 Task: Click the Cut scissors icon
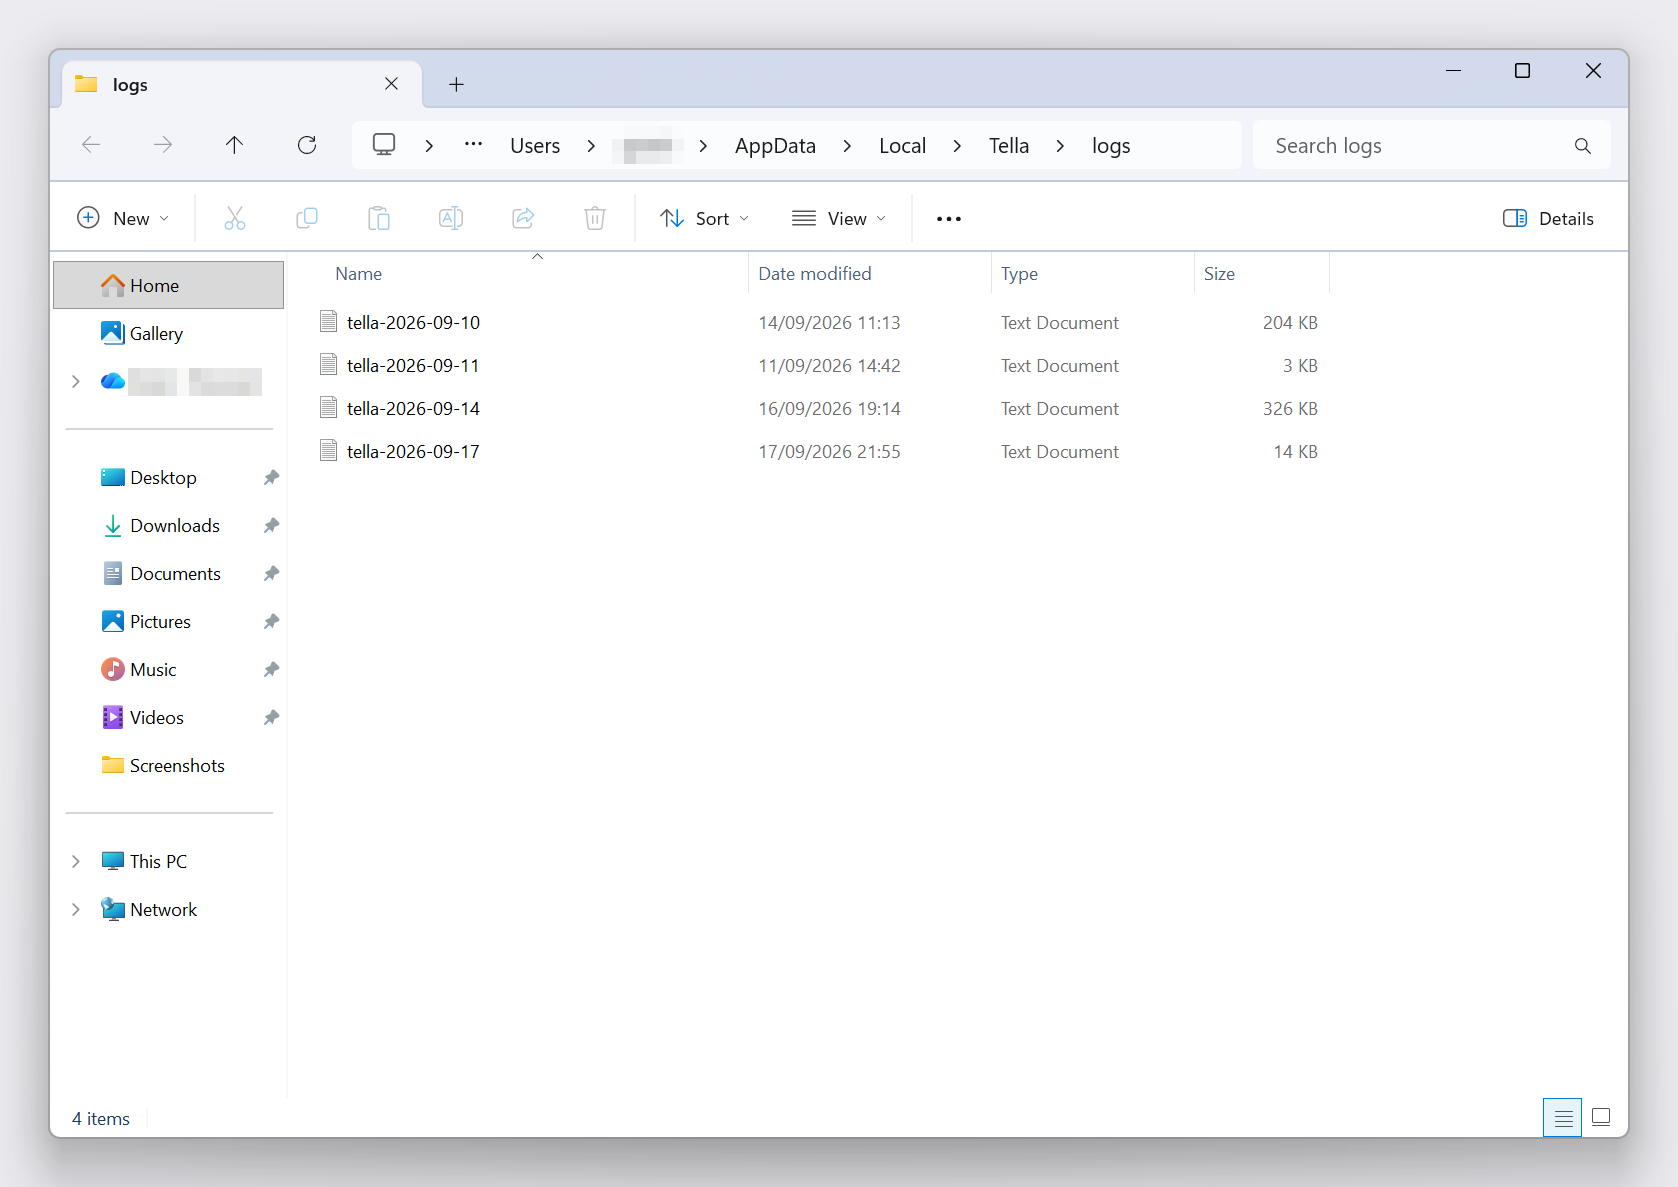coord(235,218)
